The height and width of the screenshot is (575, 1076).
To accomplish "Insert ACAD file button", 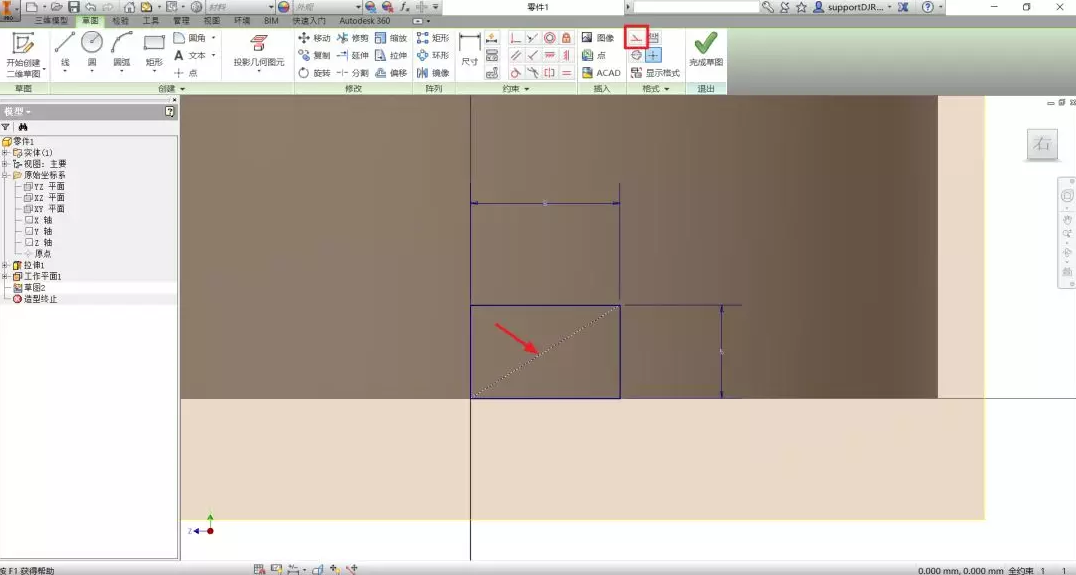I will [x=601, y=73].
